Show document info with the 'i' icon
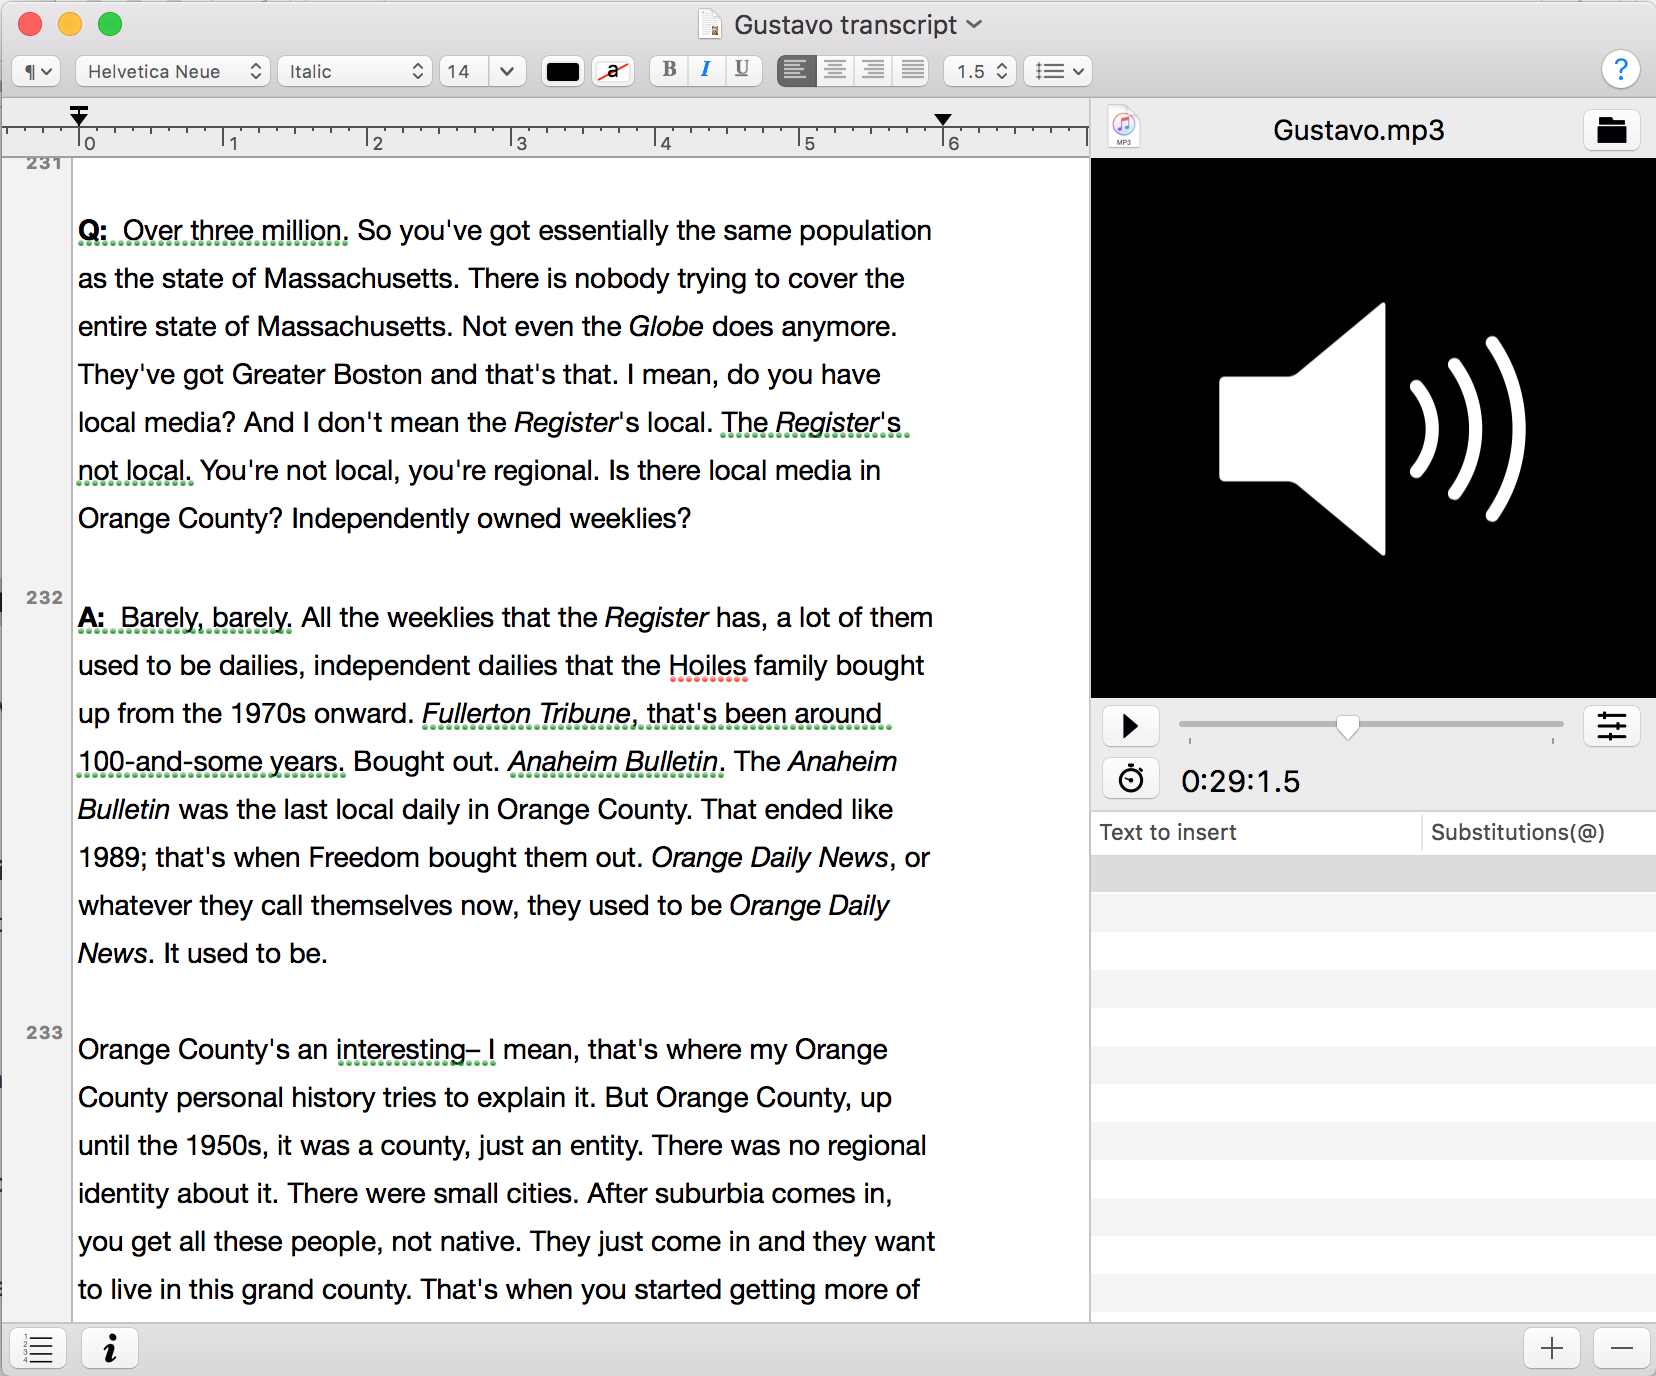Image resolution: width=1656 pixels, height=1376 pixels. 109,1348
